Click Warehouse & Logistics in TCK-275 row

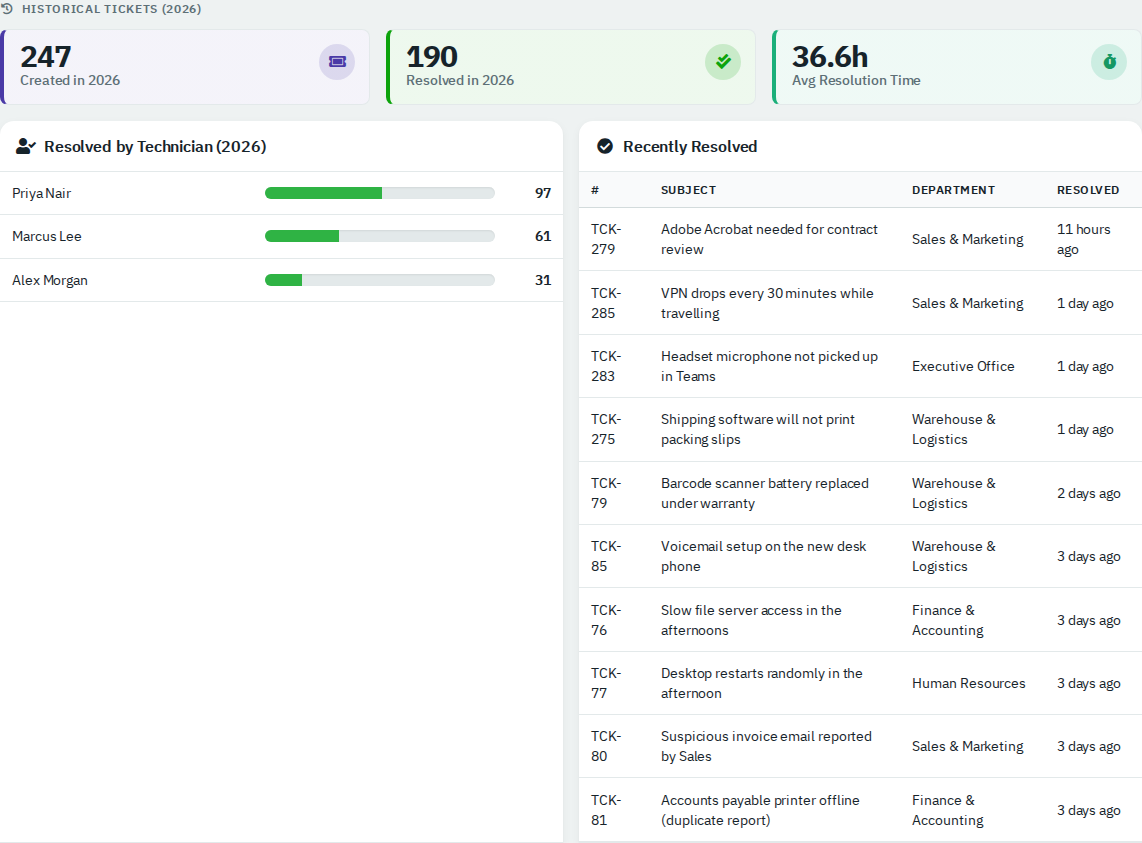point(953,429)
